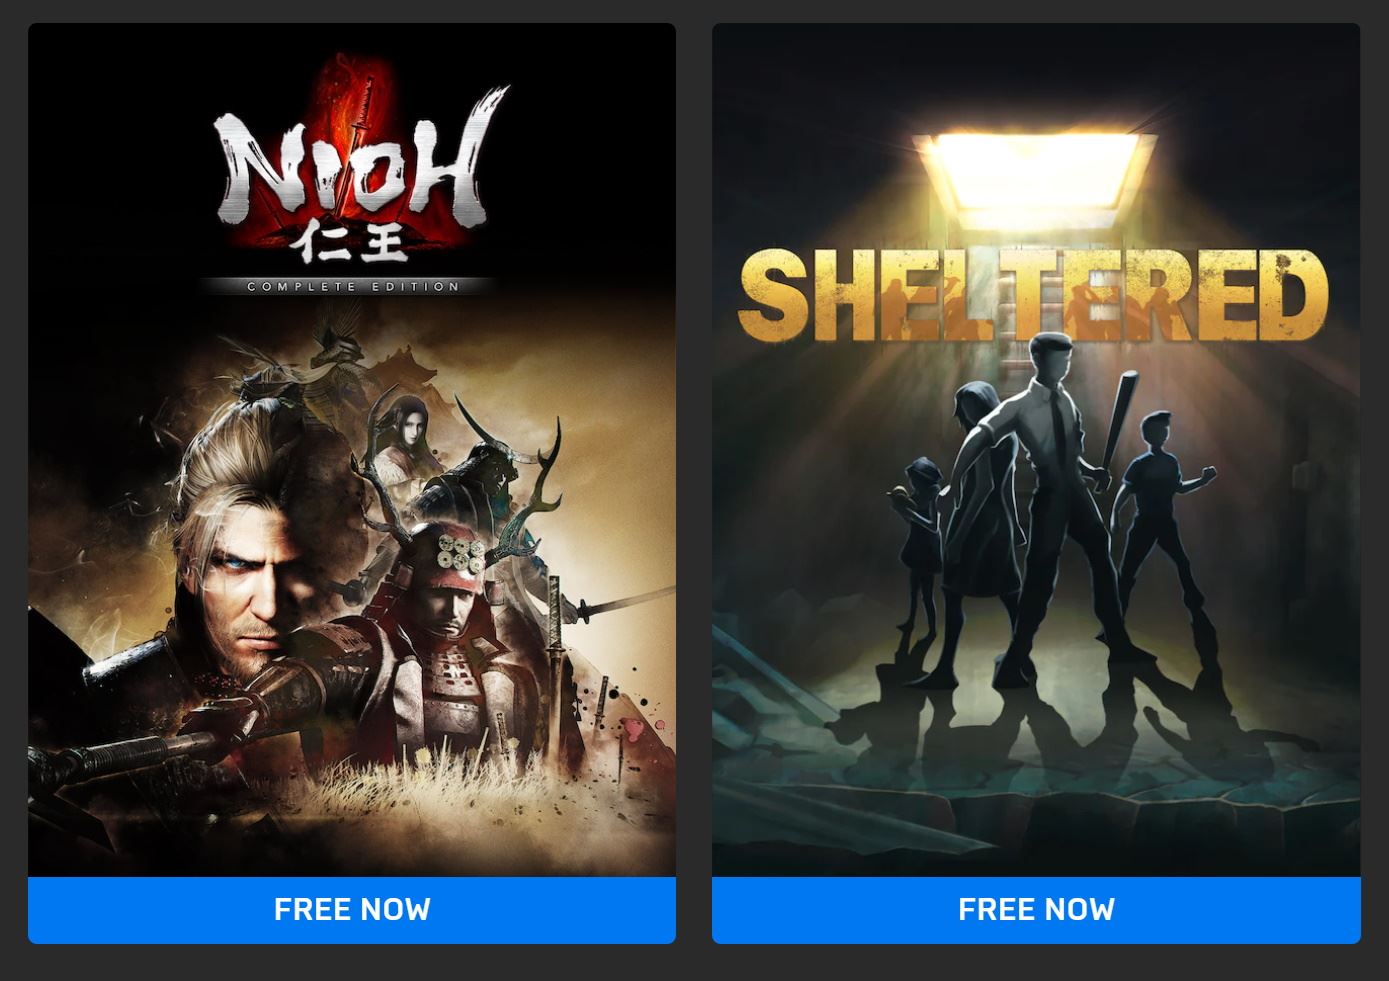Click FREE NOW under Nioh Complete Edition
This screenshot has width=1389, height=981.
[x=352, y=909]
